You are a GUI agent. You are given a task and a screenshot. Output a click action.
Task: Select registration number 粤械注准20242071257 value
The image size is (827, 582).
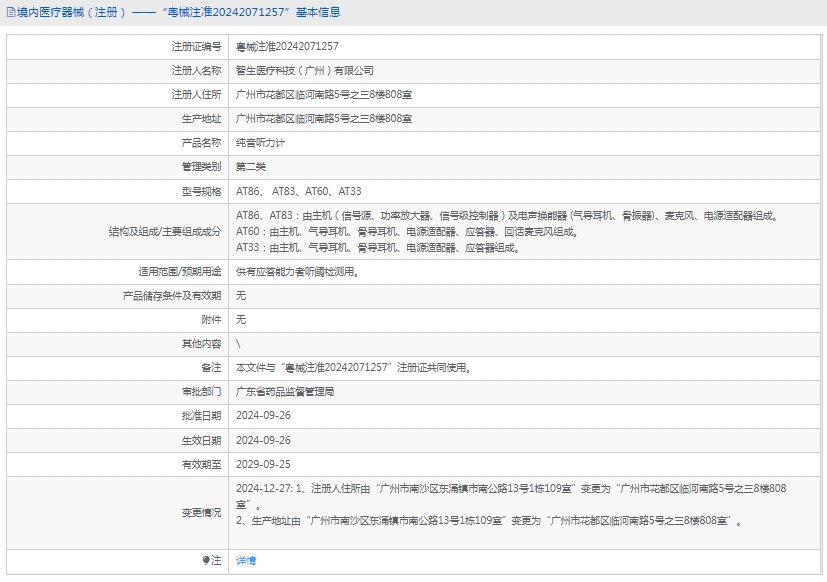(287, 47)
